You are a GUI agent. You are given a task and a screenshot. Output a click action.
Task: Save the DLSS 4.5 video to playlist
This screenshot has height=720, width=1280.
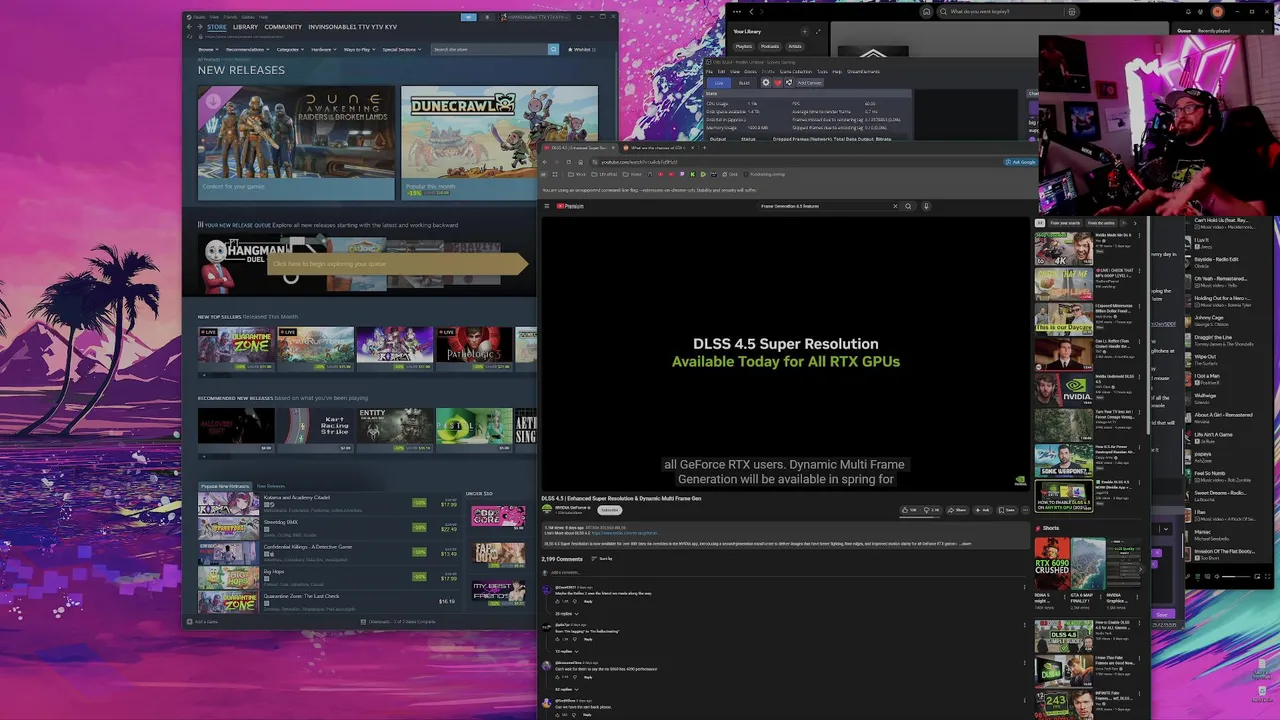[1006, 510]
